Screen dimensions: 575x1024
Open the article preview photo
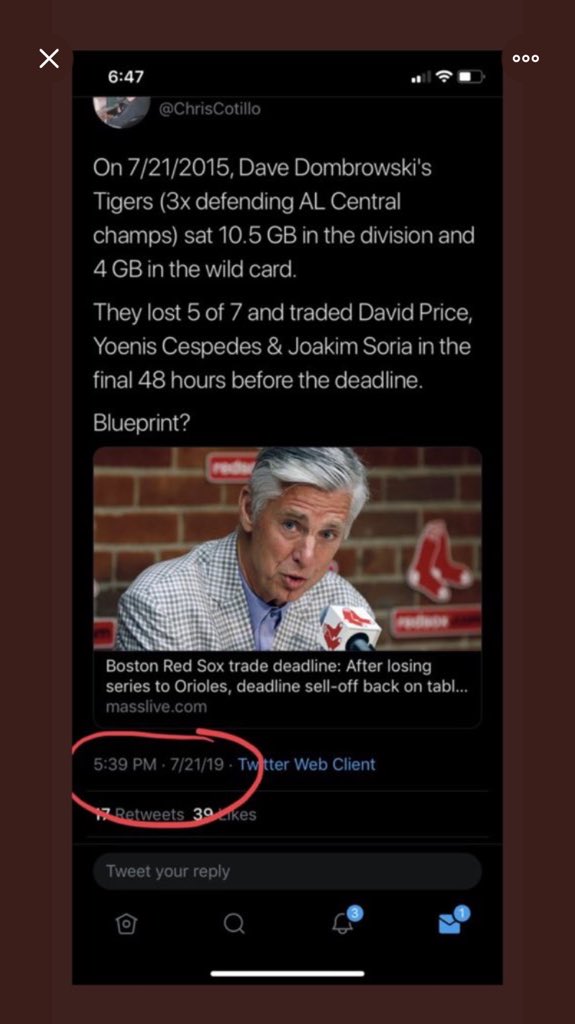tap(288, 549)
